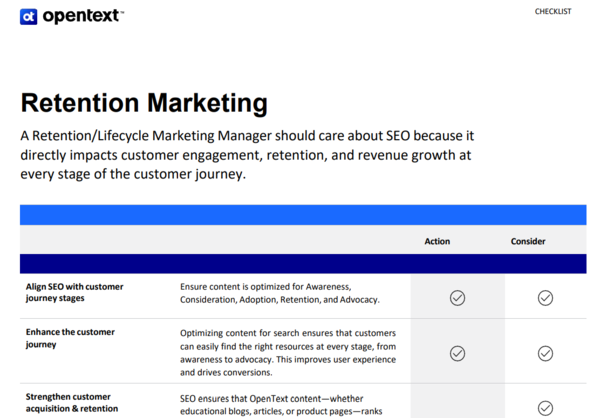This screenshot has height=418, width=600.
Task: Toggle Action checkmark for Align SEO row
Action: [x=457, y=298]
